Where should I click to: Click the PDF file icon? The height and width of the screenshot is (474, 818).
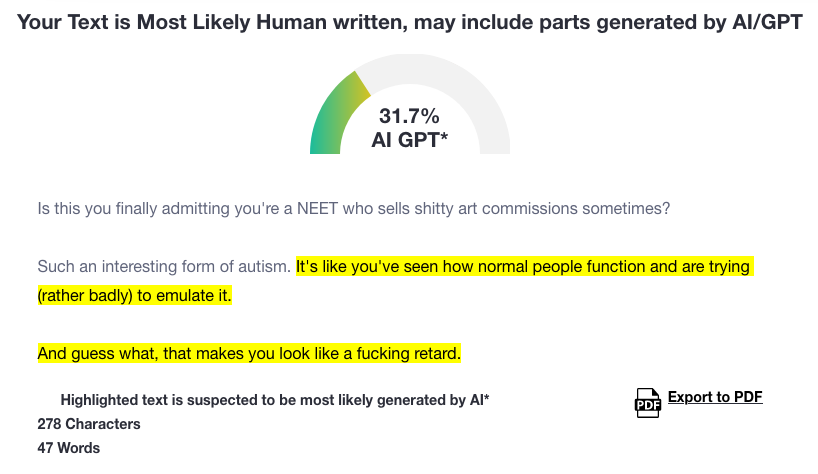click(647, 403)
